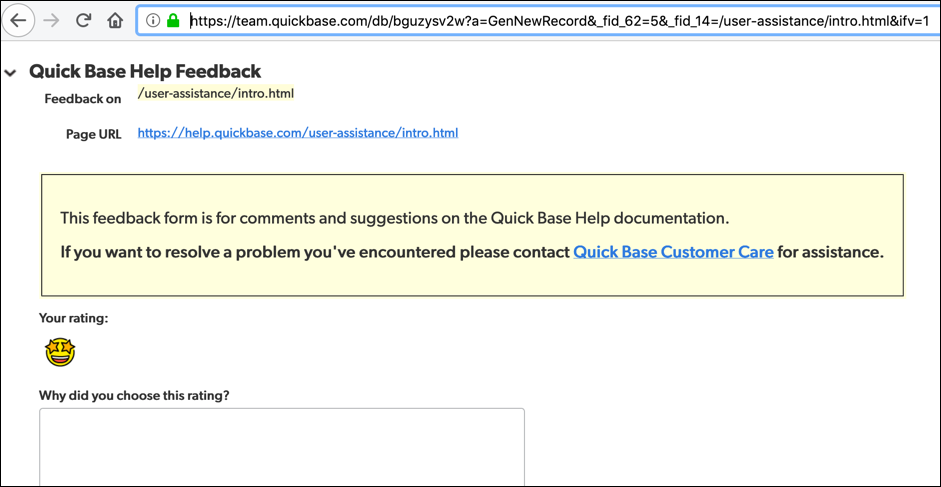Reload the page with the refresh icon
This screenshot has width=941, height=487.
pyautogui.click(x=84, y=20)
